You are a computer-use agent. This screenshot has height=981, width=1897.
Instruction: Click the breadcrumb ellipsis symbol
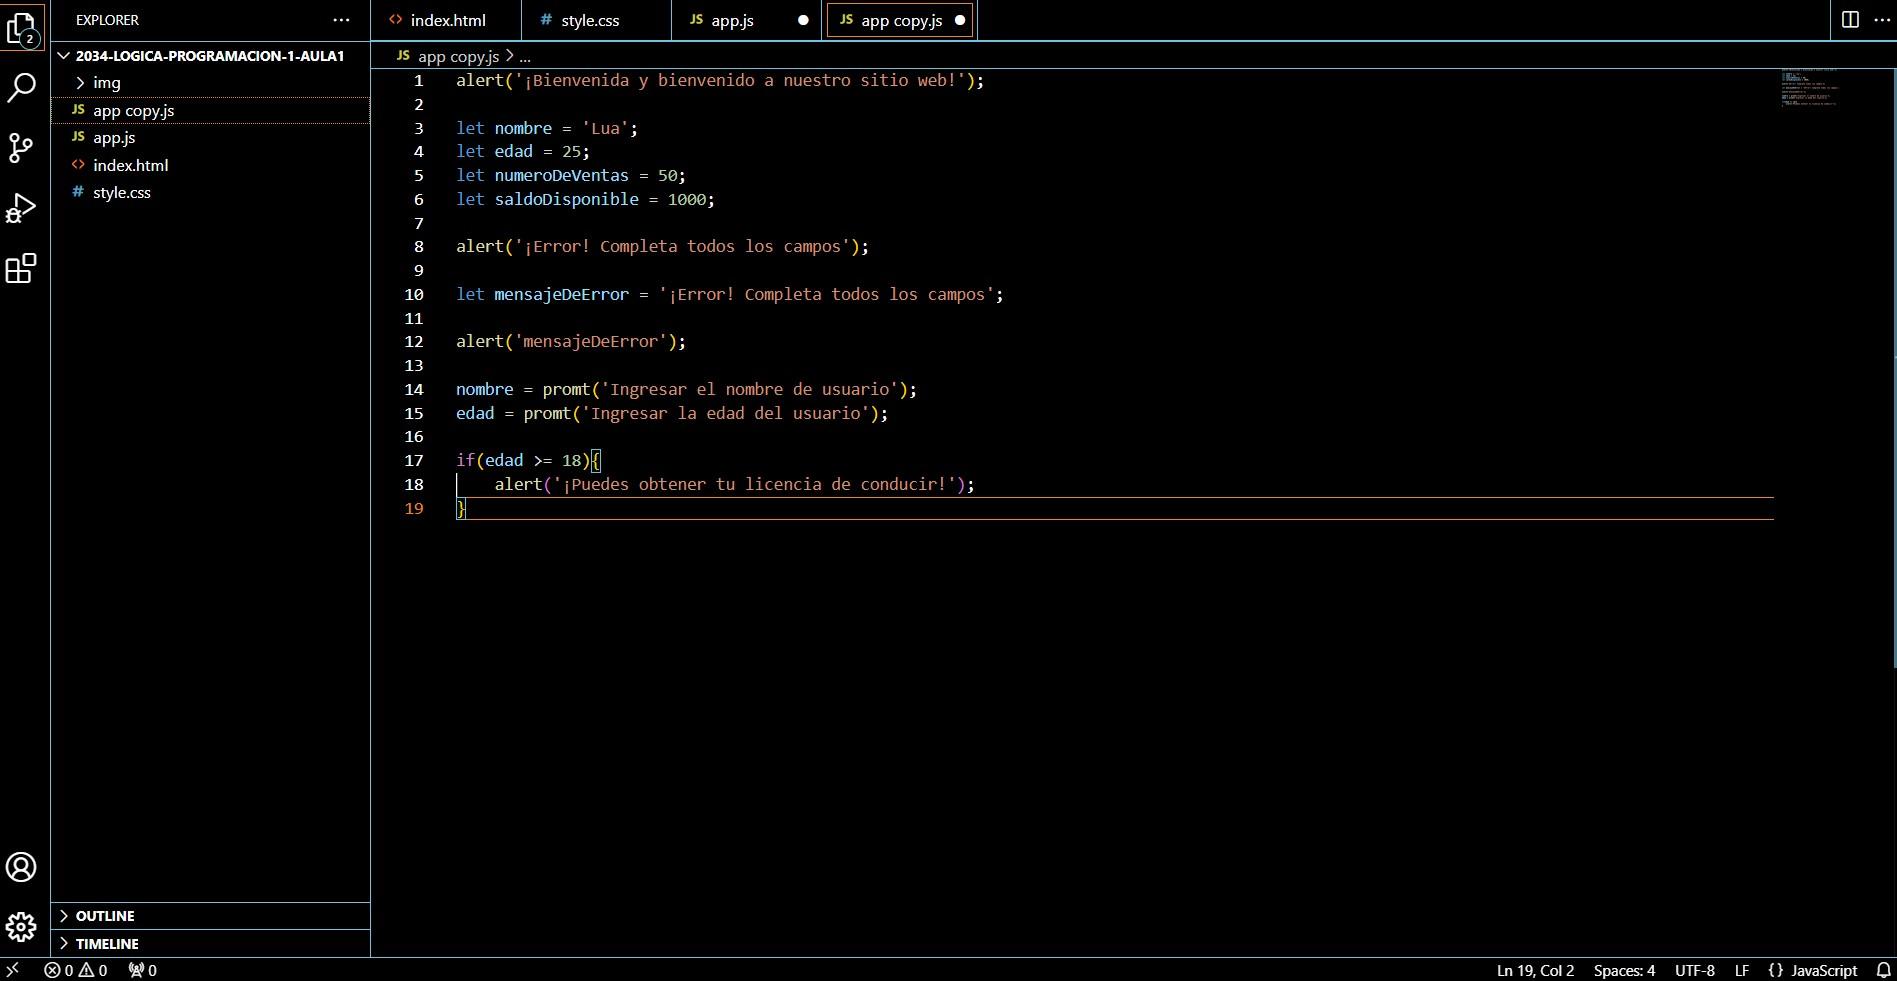coord(525,57)
